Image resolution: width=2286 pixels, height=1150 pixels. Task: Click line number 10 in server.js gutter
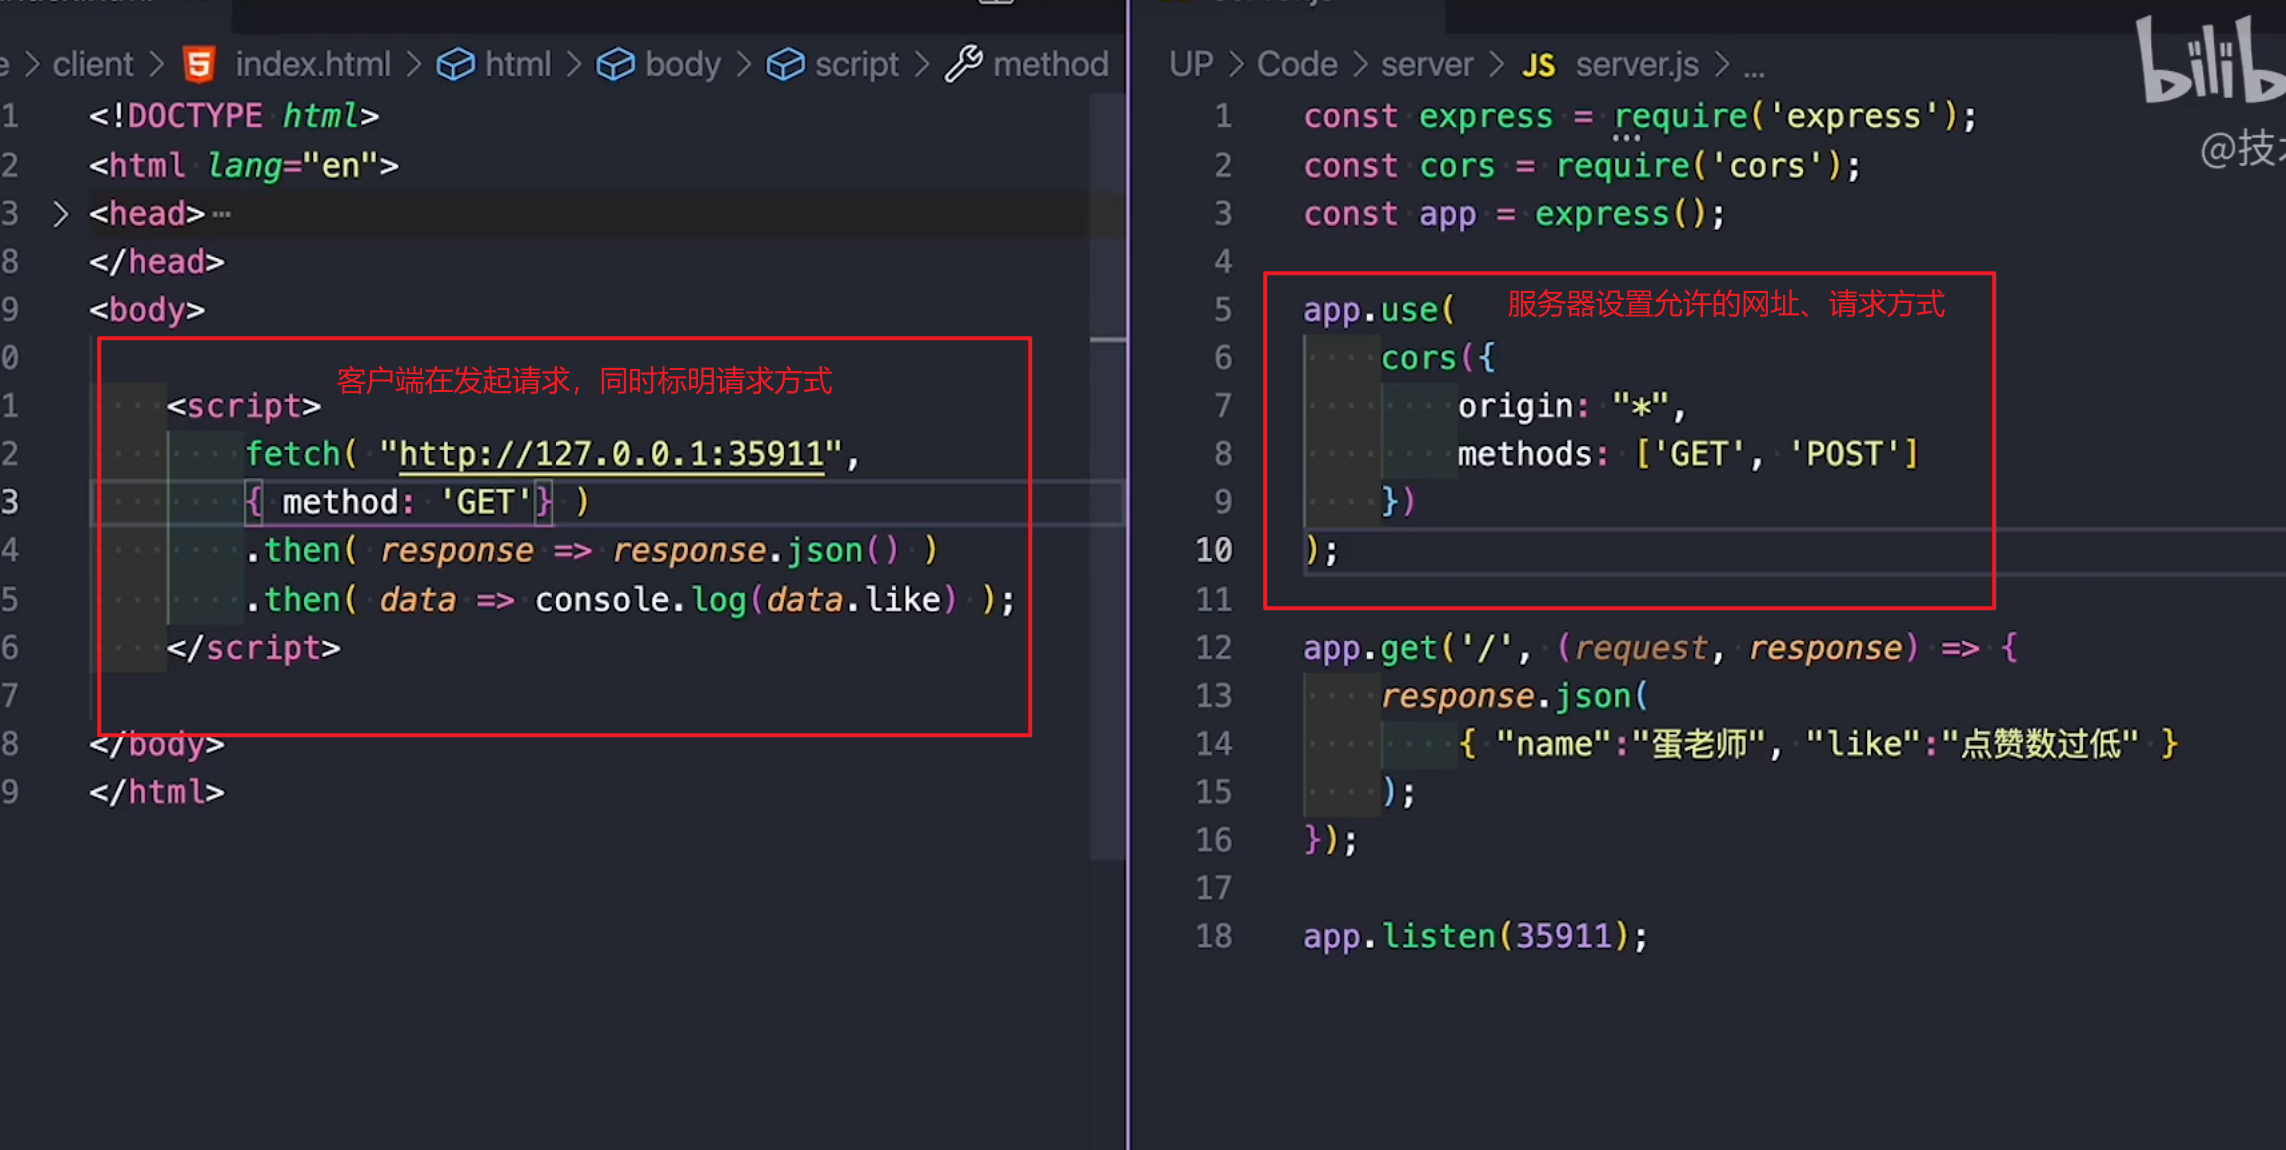click(x=1214, y=550)
